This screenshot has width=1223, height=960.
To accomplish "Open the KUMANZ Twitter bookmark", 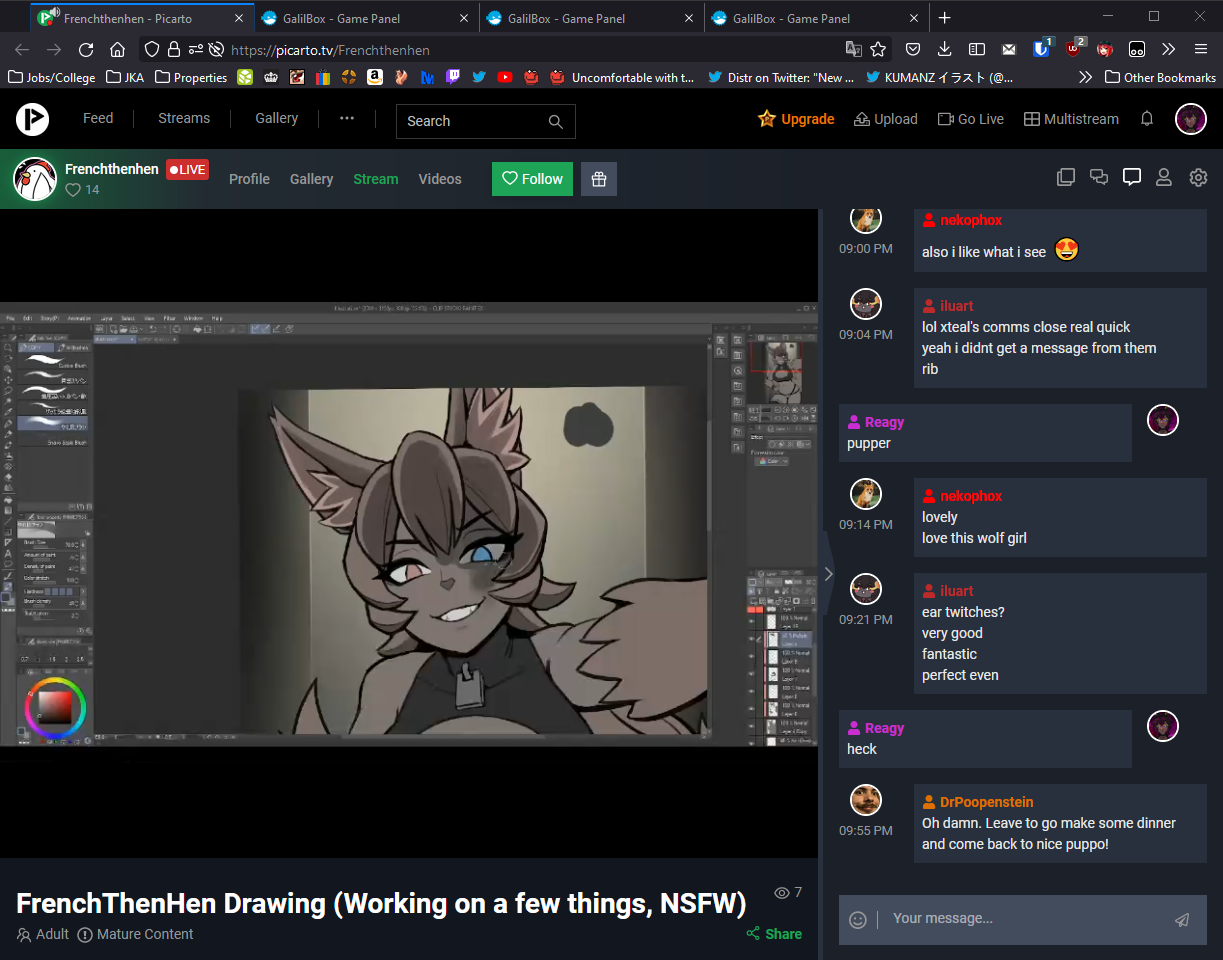I will [x=939, y=77].
